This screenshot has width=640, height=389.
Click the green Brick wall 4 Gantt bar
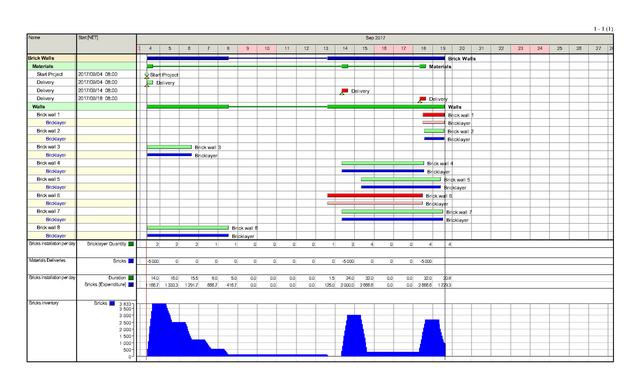pos(383,163)
